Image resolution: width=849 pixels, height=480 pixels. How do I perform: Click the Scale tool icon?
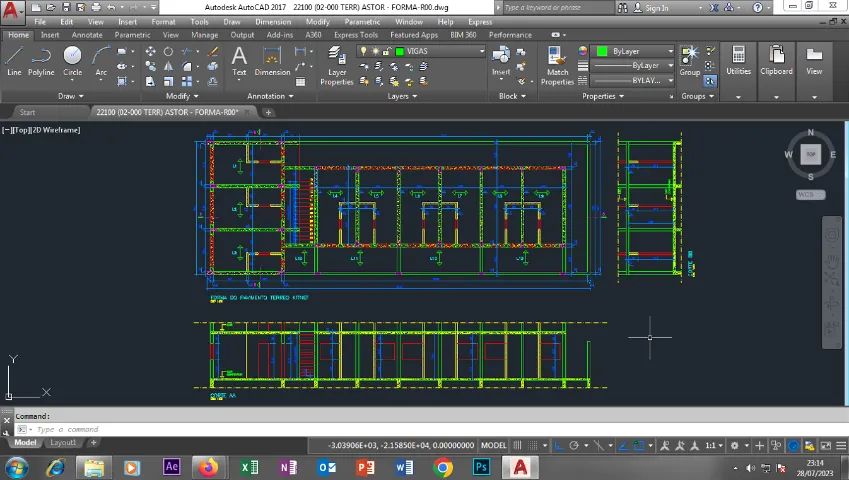[168, 81]
